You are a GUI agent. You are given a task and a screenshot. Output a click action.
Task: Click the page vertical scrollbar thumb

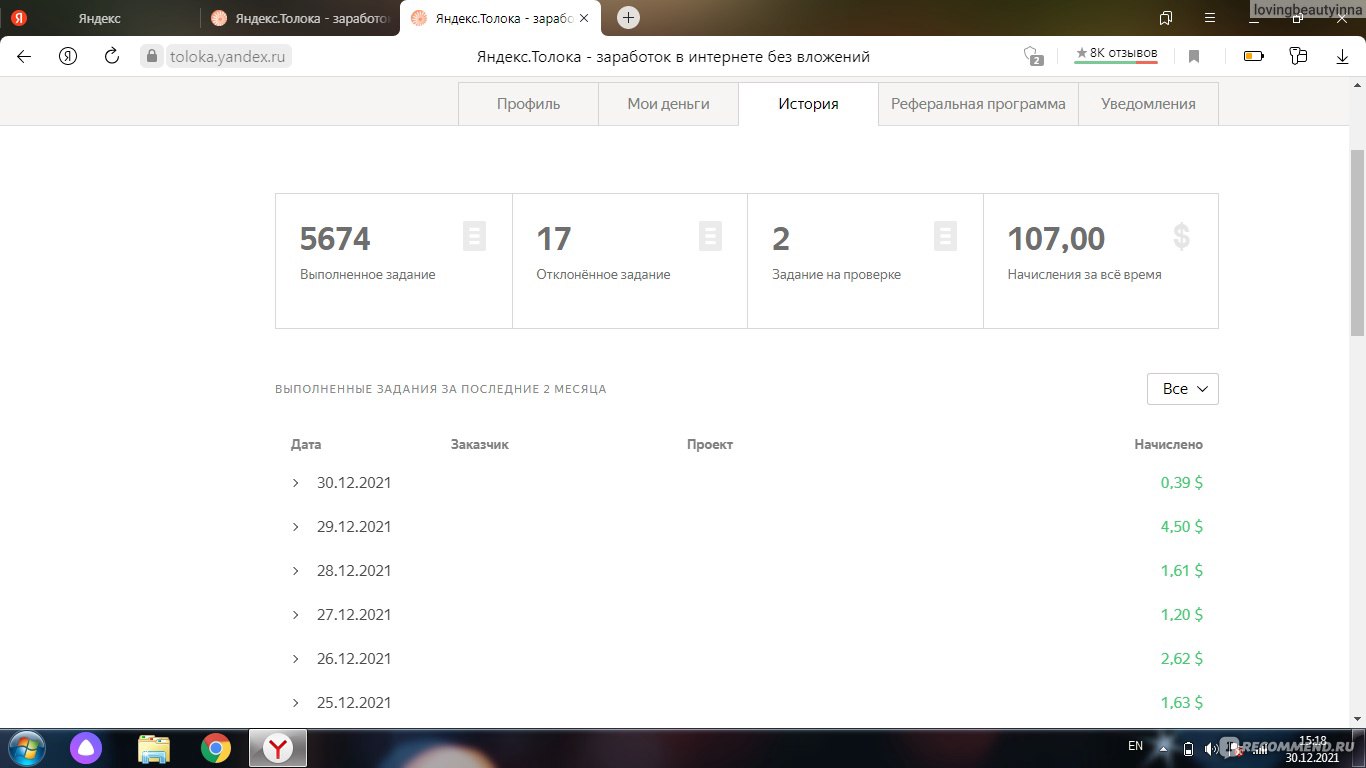point(1357,242)
